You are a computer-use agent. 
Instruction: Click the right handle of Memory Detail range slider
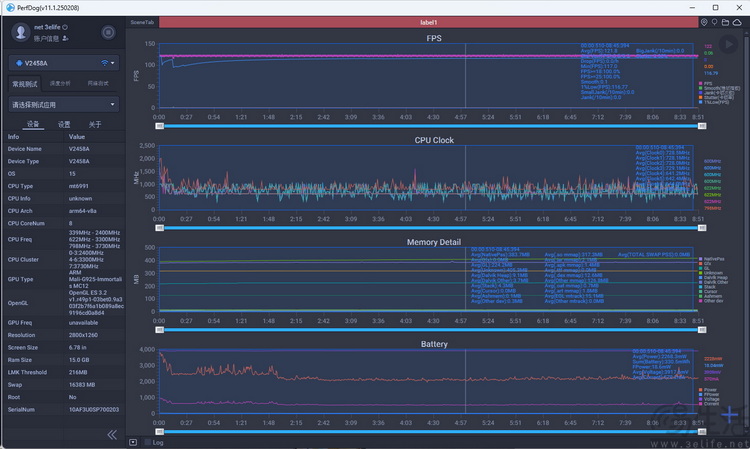[x=702, y=330]
